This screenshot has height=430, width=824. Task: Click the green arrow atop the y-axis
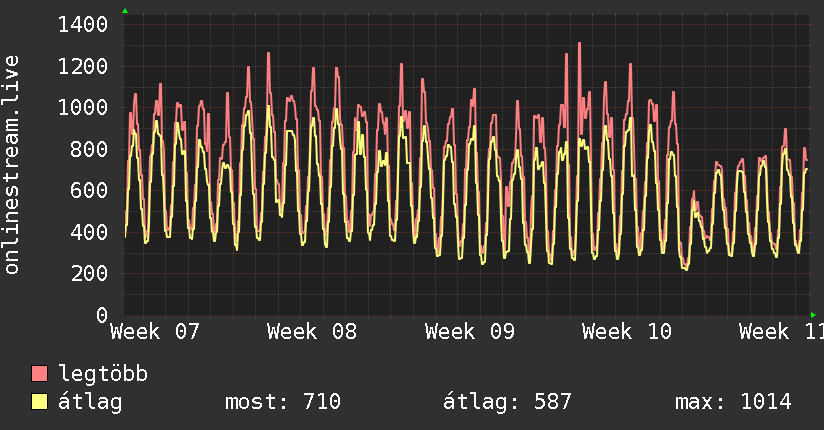point(125,11)
